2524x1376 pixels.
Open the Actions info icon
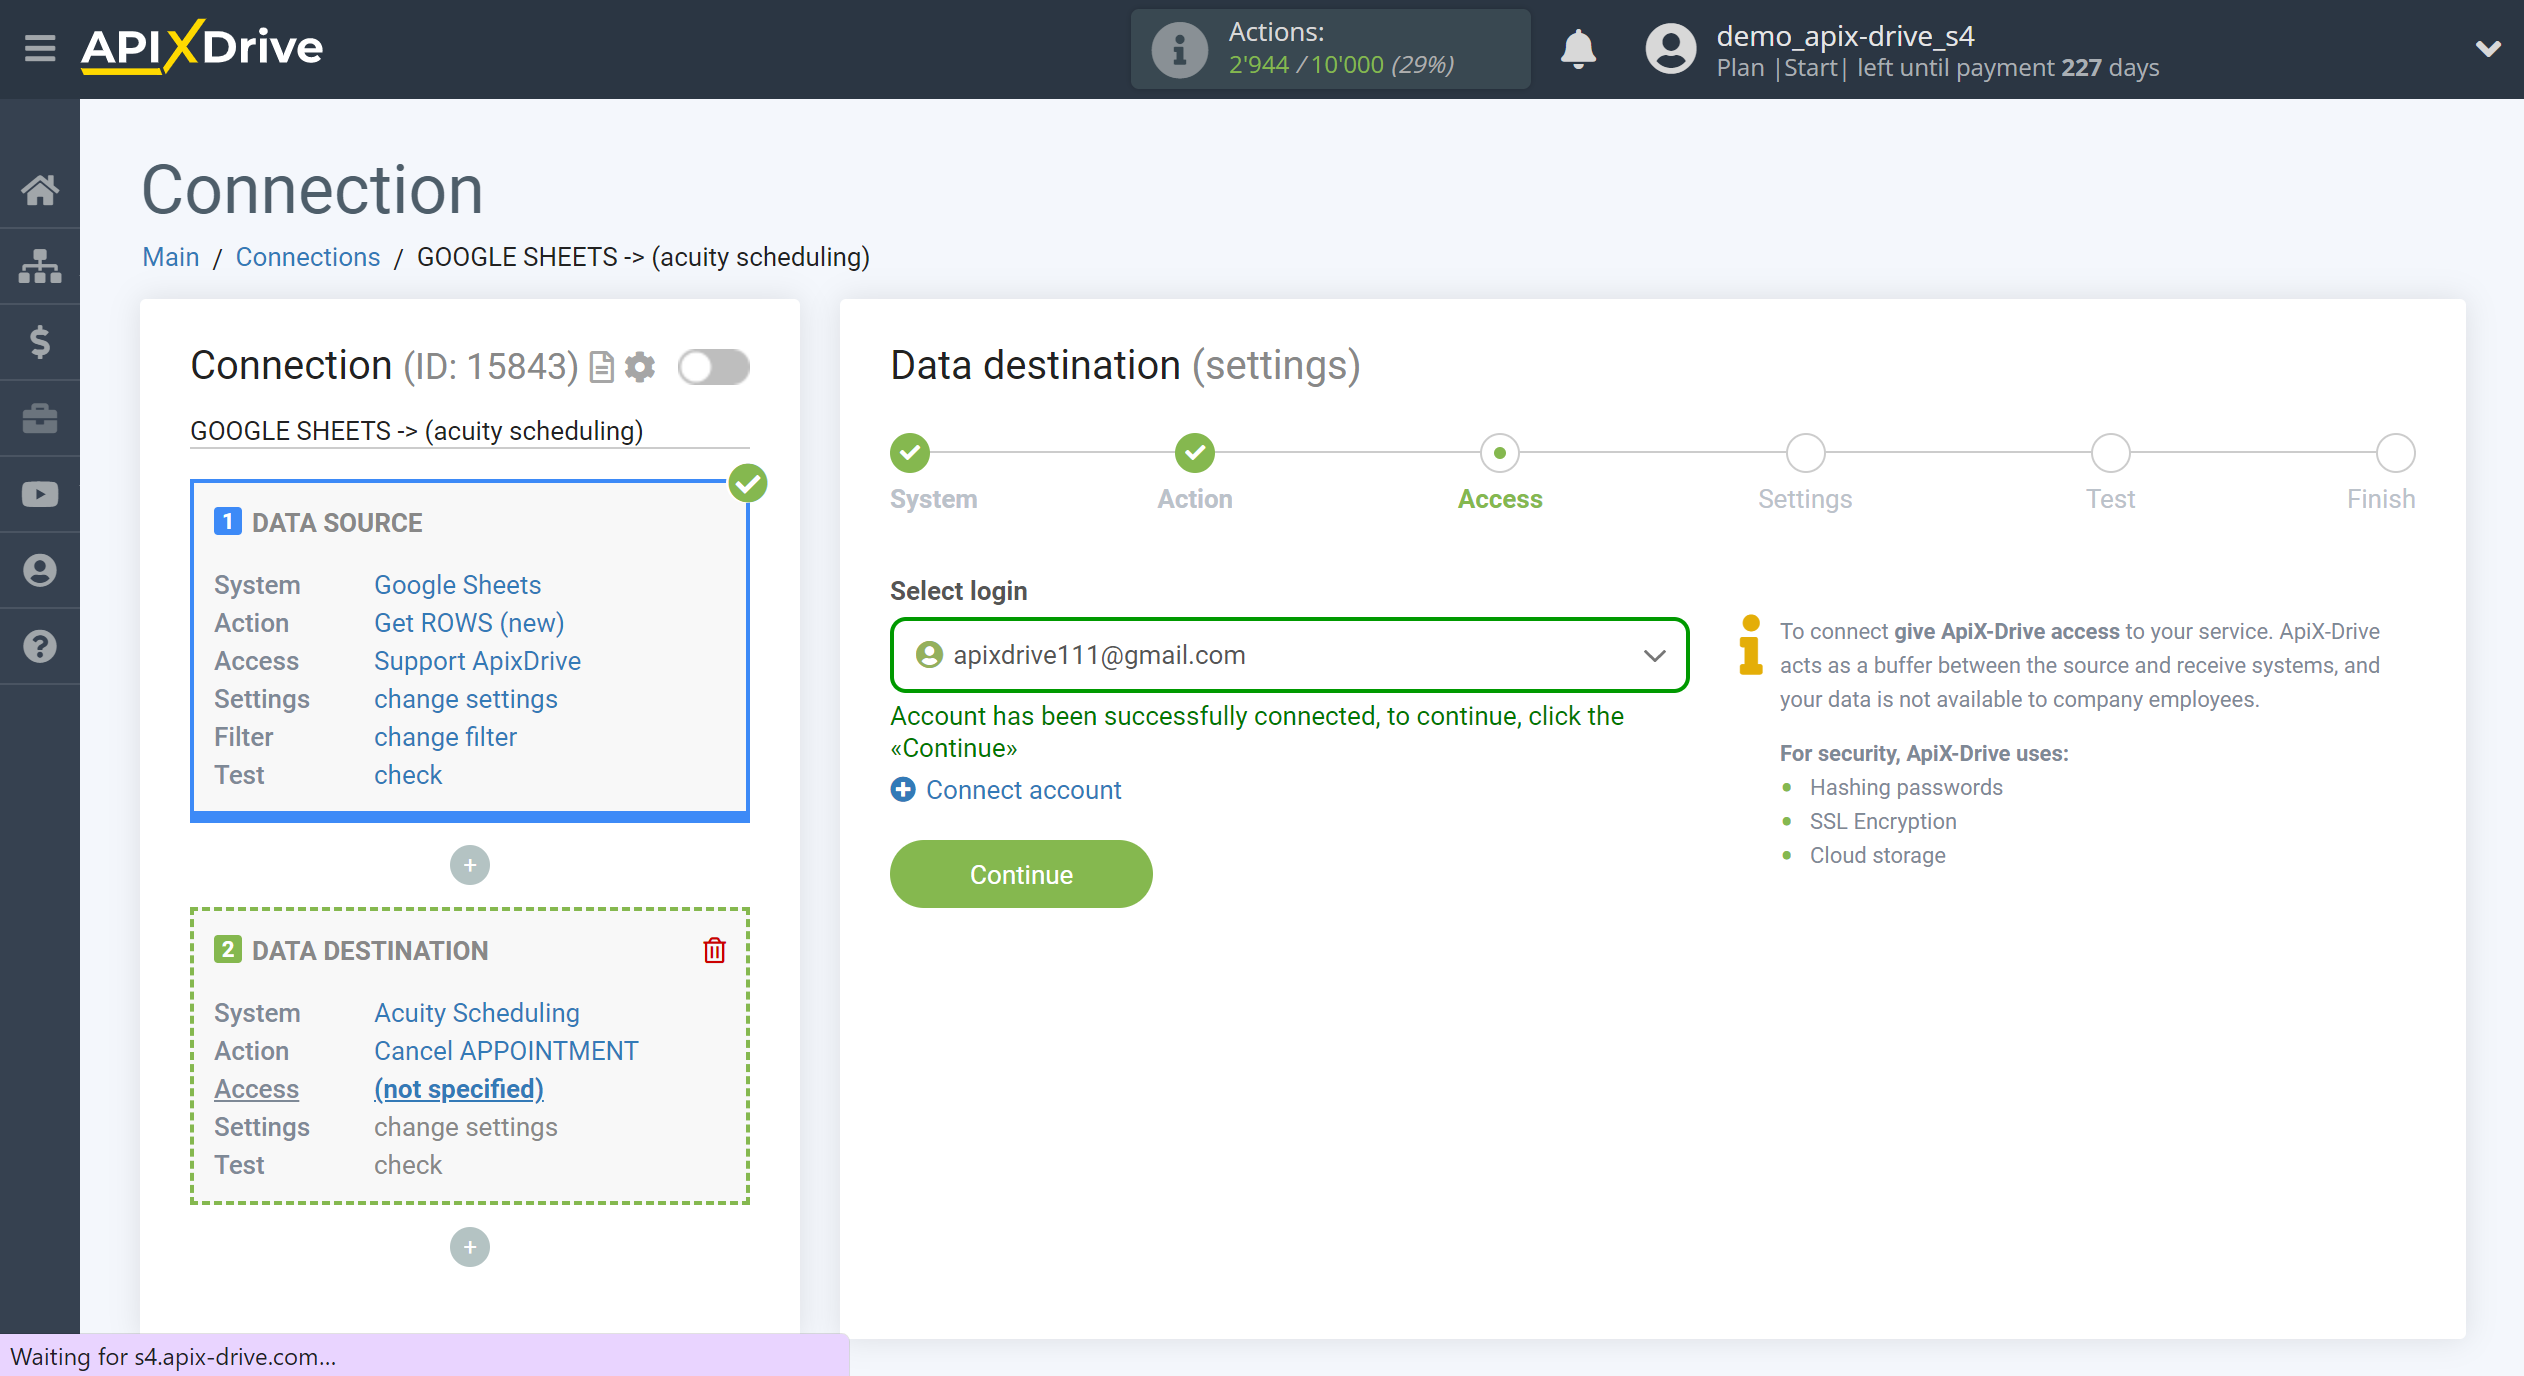coord(1179,49)
